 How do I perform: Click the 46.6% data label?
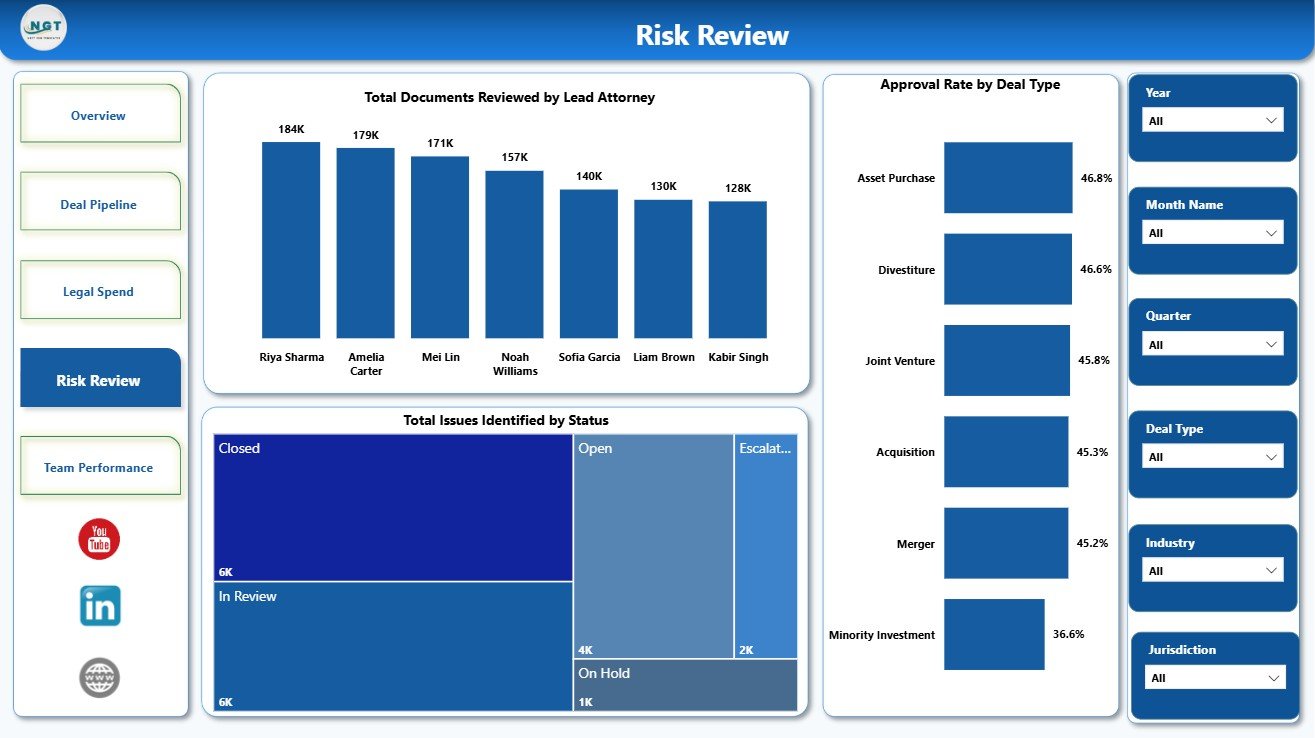[1096, 269]
